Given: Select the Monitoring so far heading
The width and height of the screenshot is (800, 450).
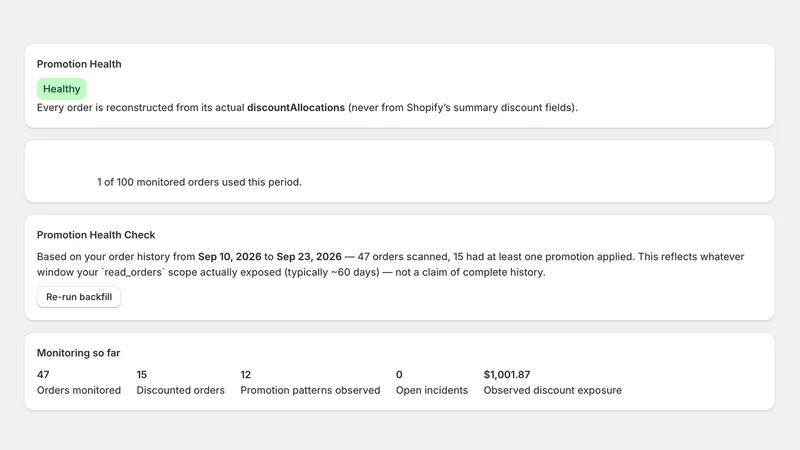Looking at the screenshot, I should pos(79,353).
